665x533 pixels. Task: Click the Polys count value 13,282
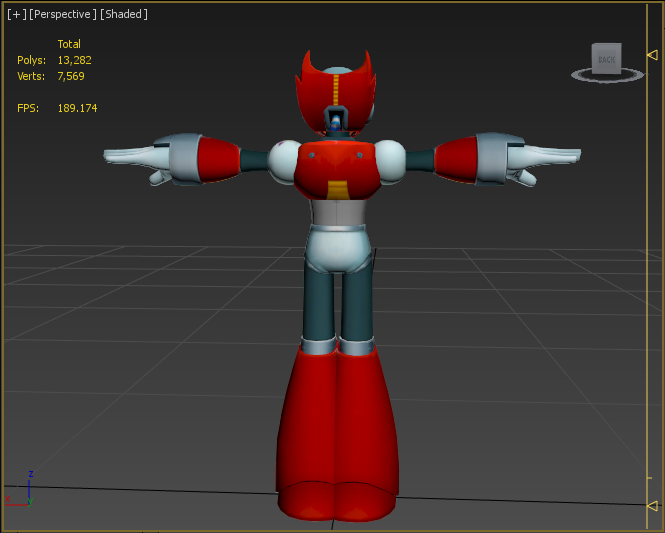tap(75, 60)
